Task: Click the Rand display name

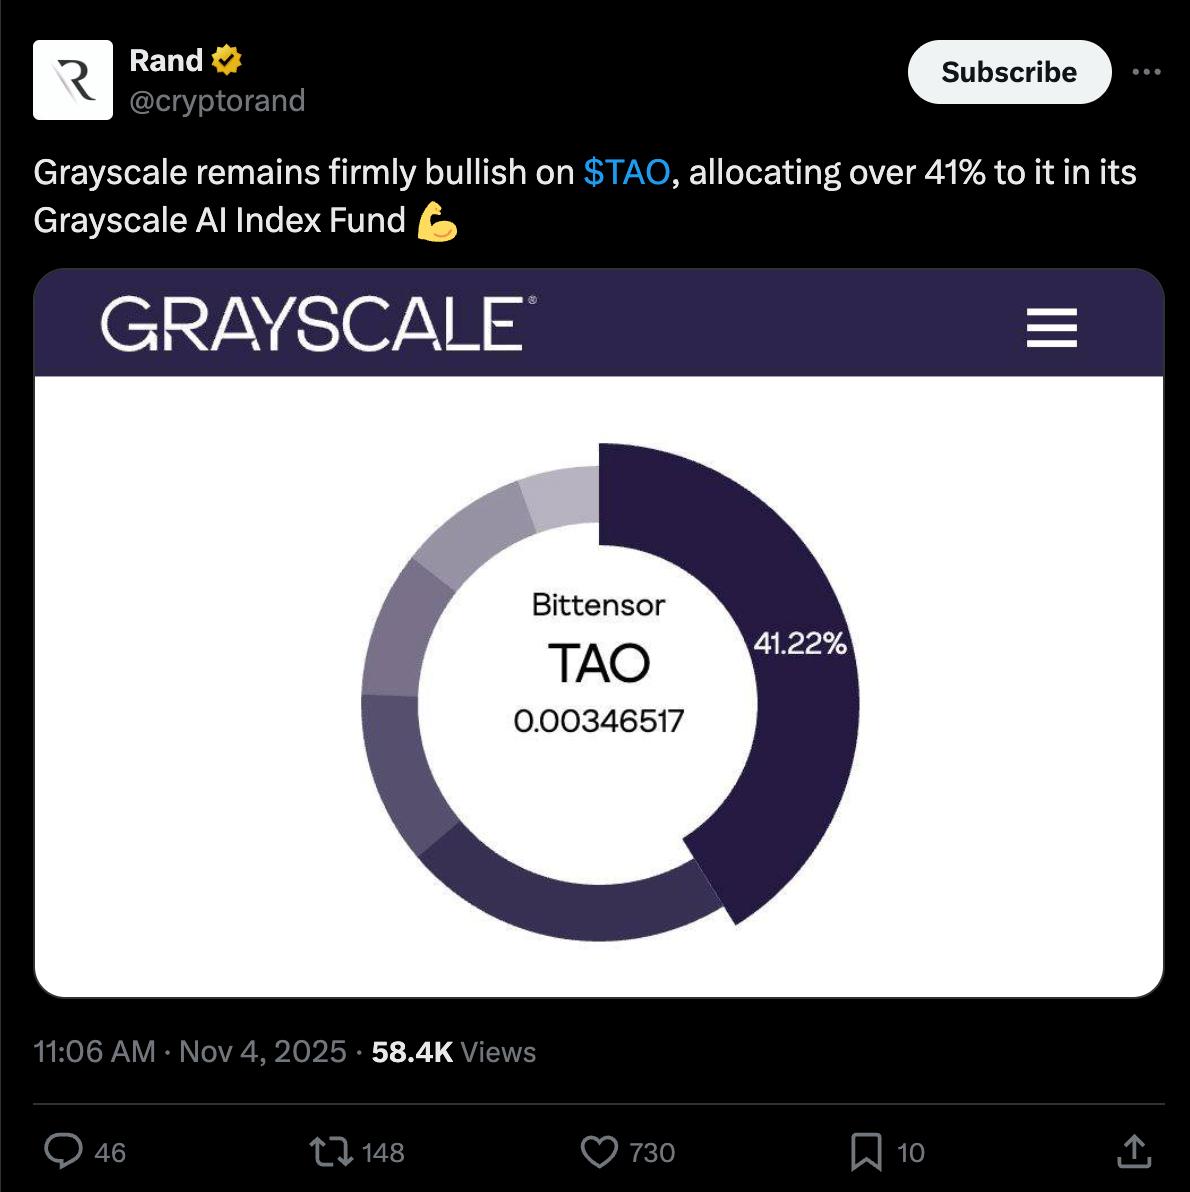Action: tap(166, 61)
